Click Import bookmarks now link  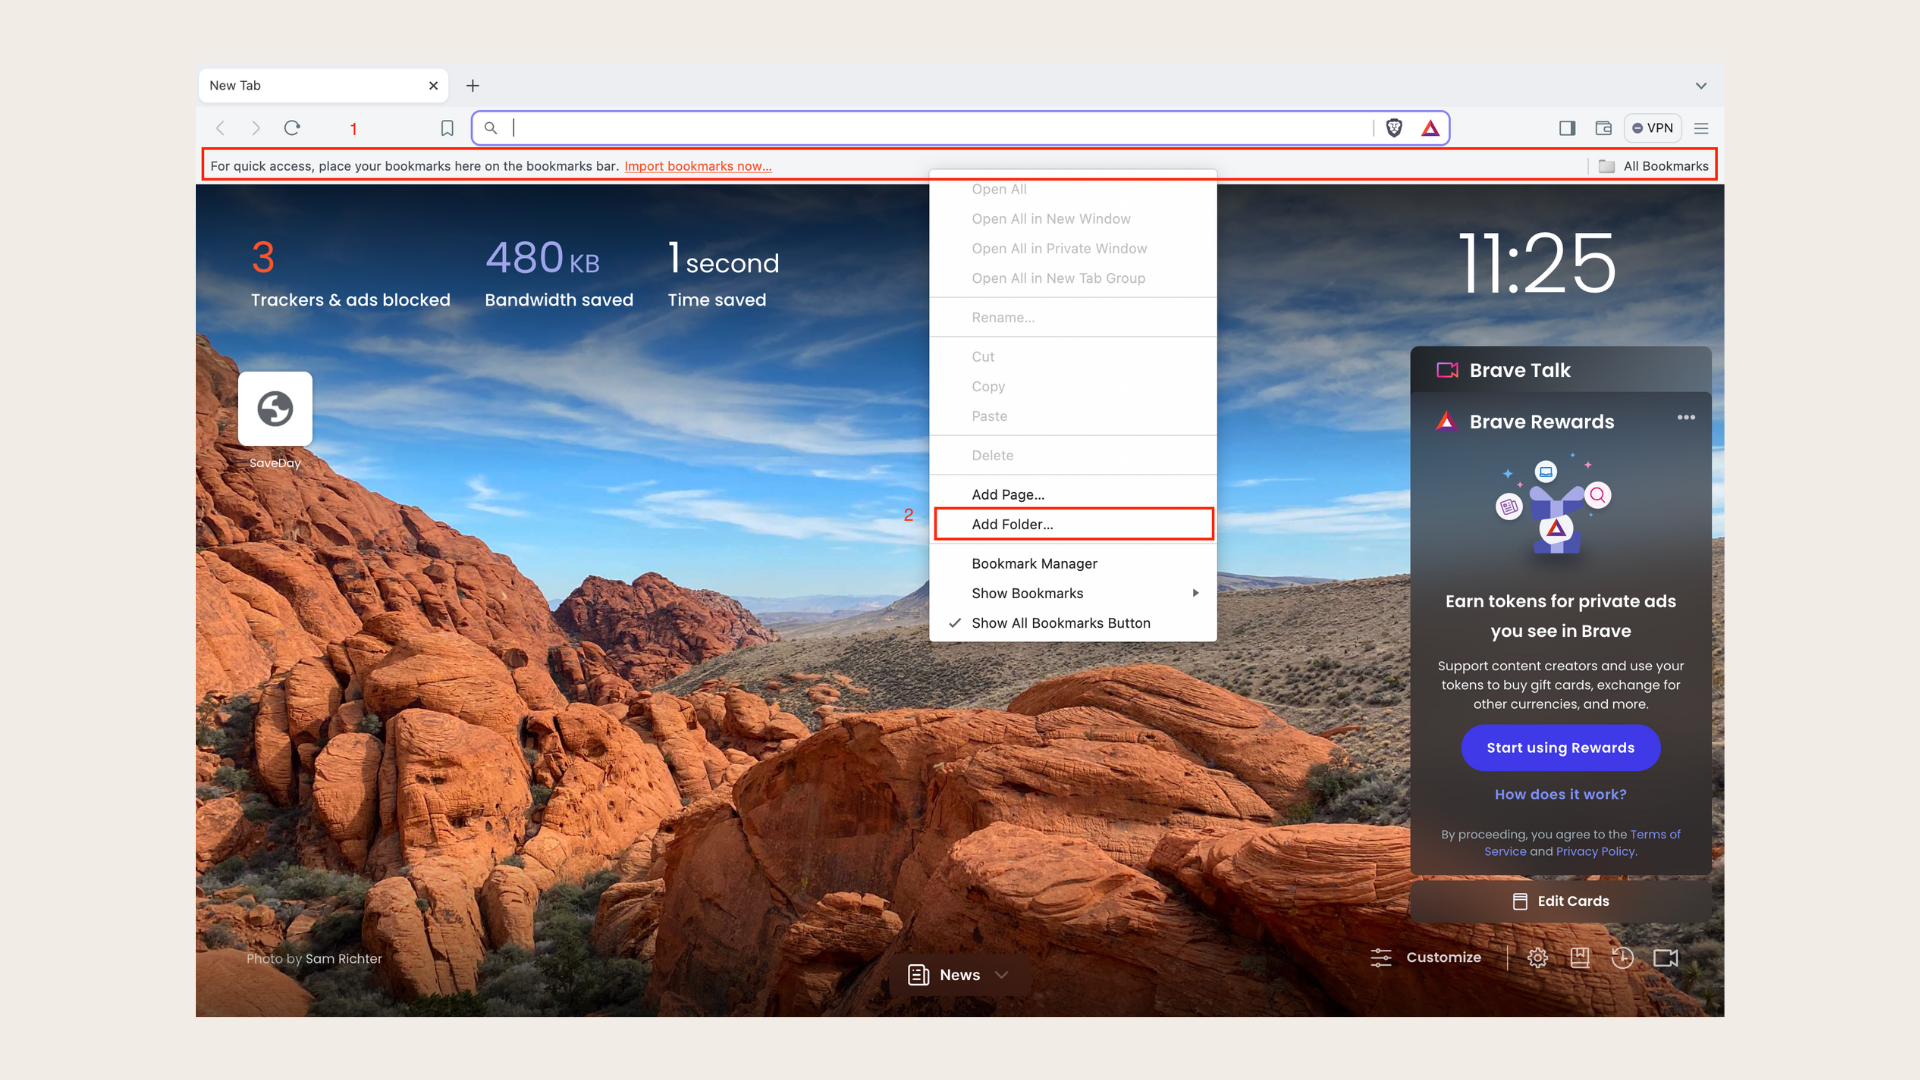(698, 165)
